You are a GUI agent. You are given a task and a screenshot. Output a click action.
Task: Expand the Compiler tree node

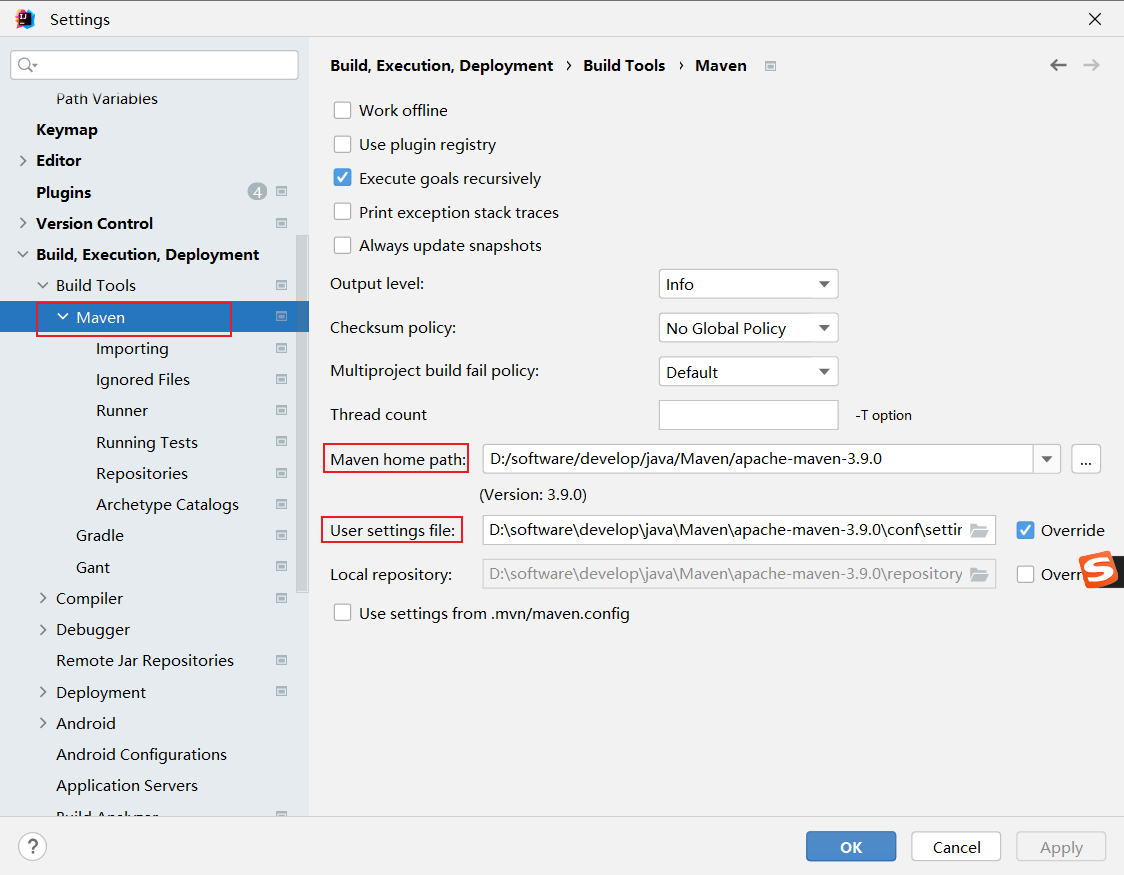(x=43, y=598)
